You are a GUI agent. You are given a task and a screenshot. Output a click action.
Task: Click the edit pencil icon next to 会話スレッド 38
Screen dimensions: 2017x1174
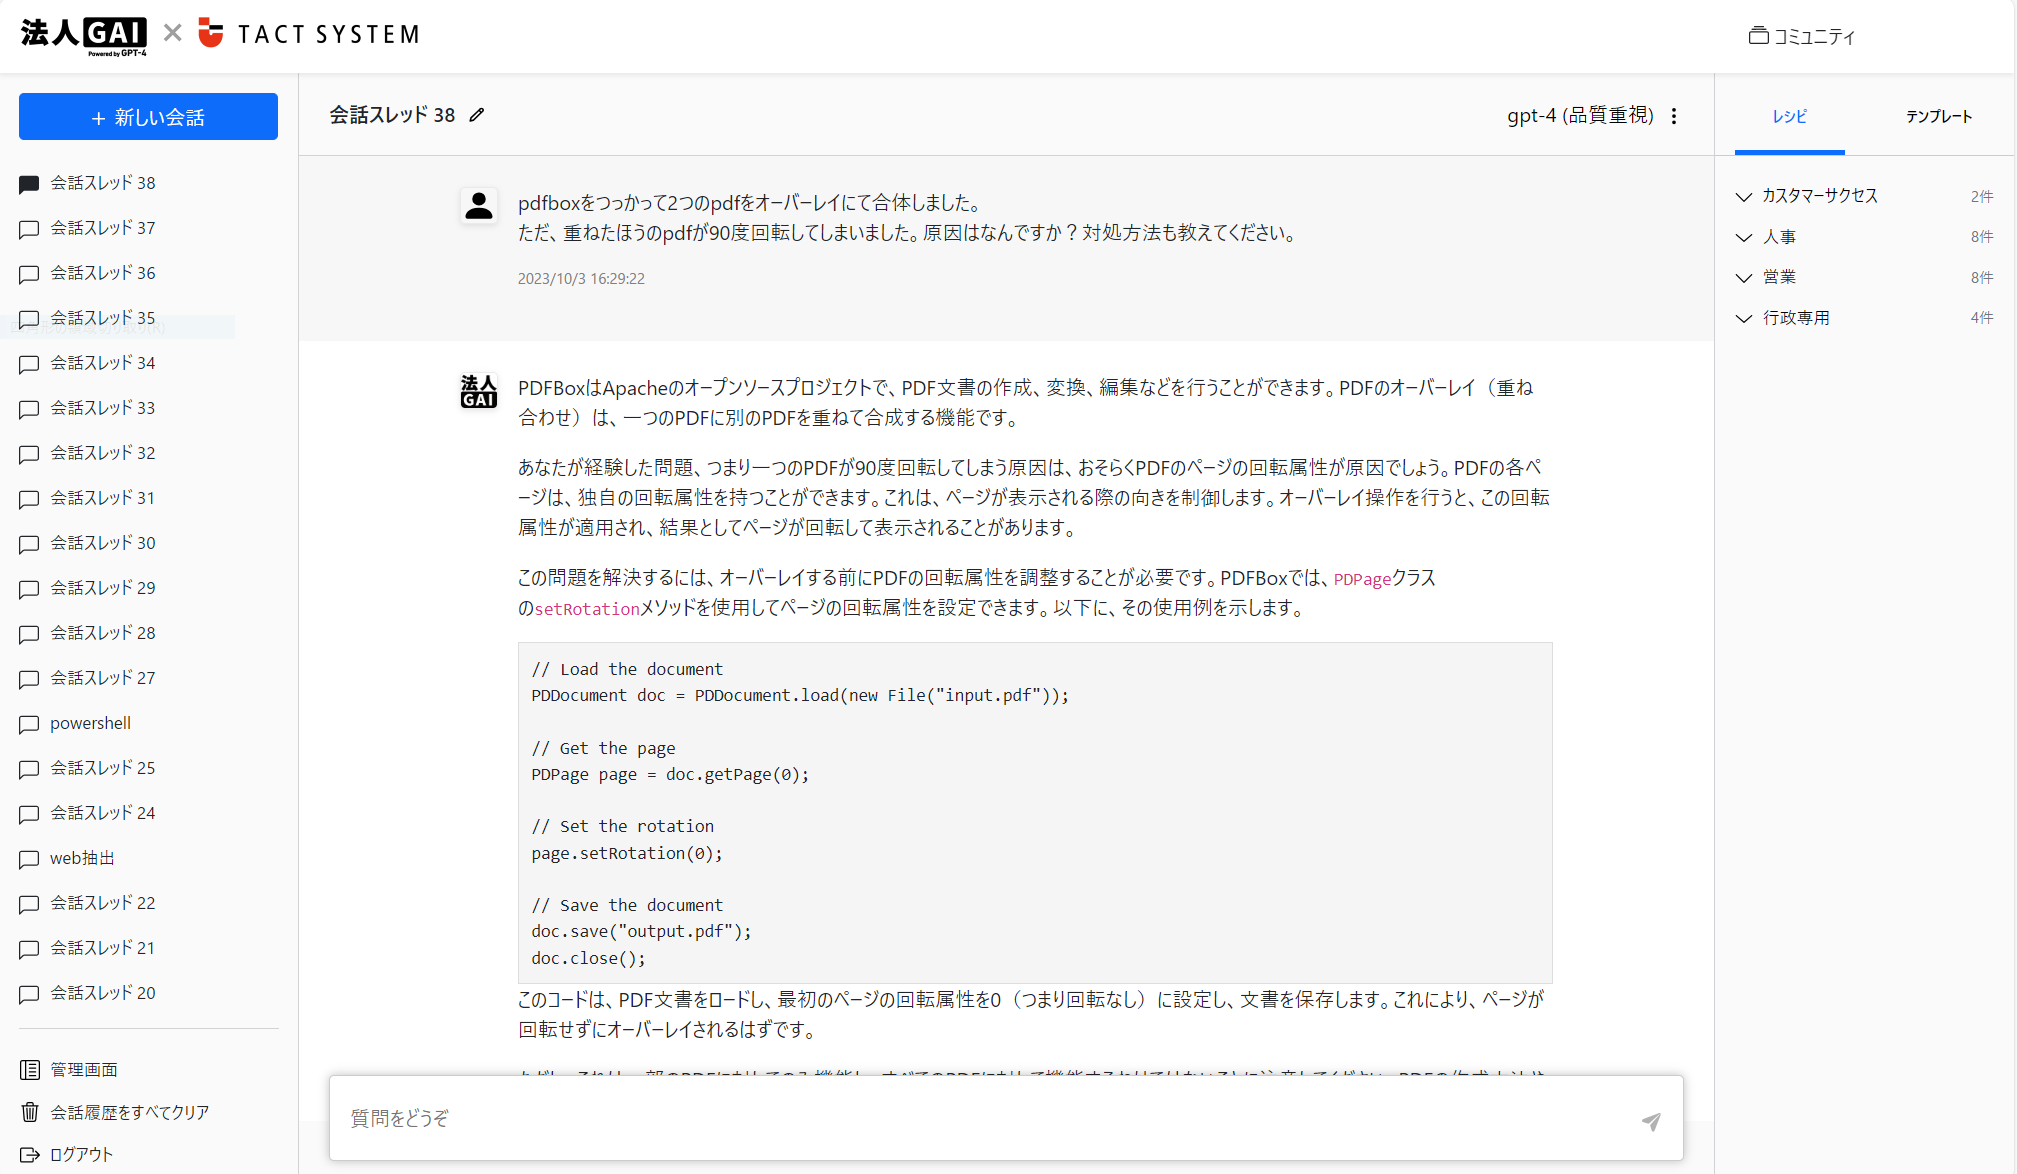click(477, 115)
